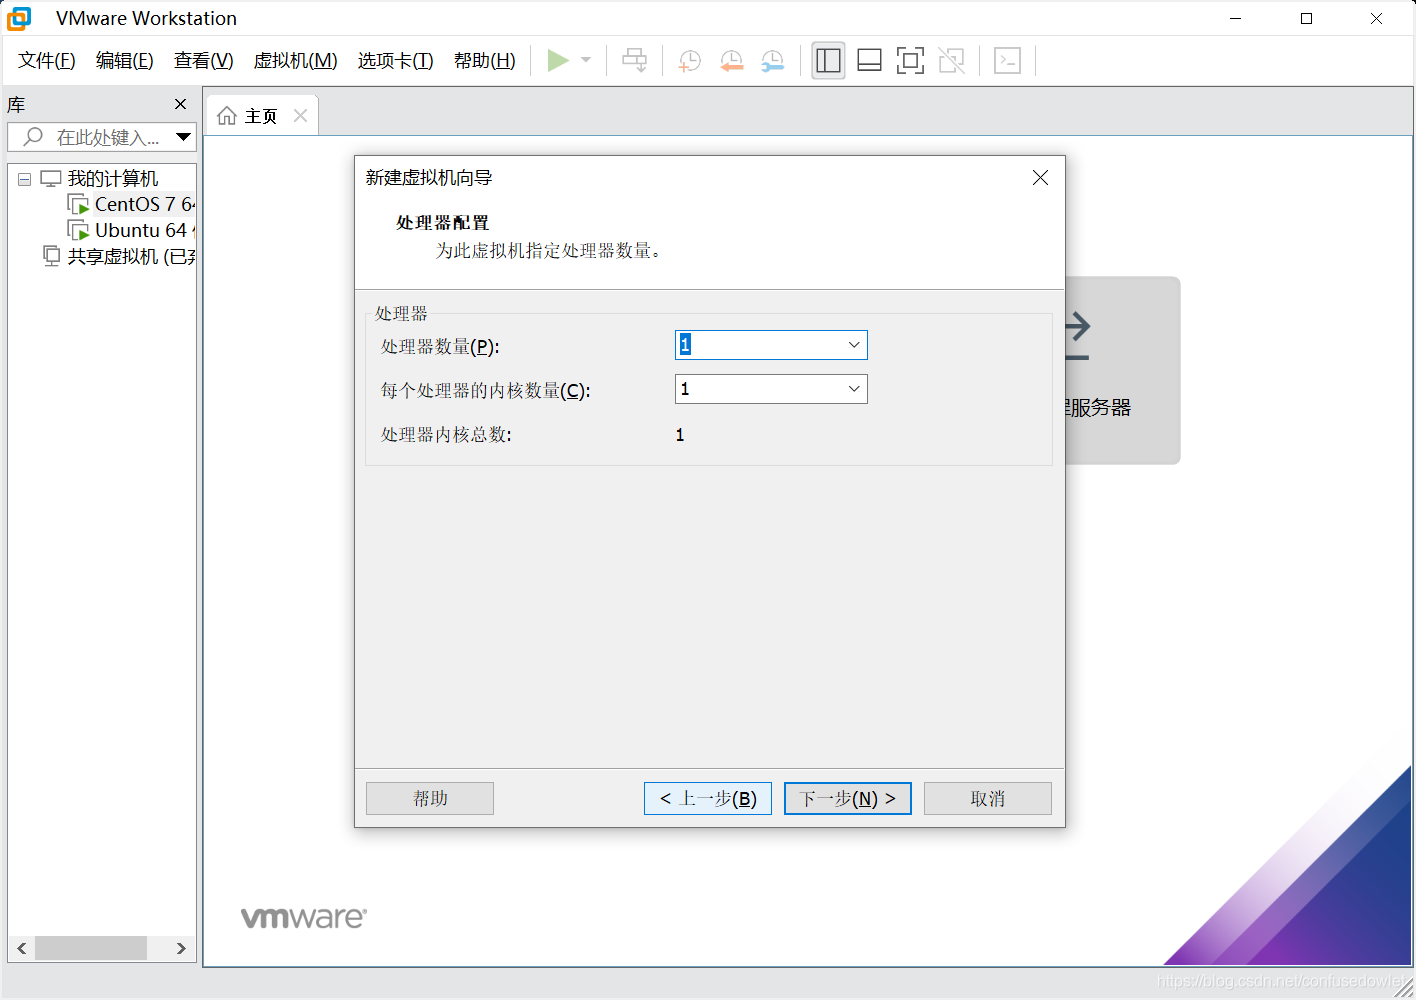Click the connect to remote server tile
1416x1000 pixels.
click(x=1123, y=370)
